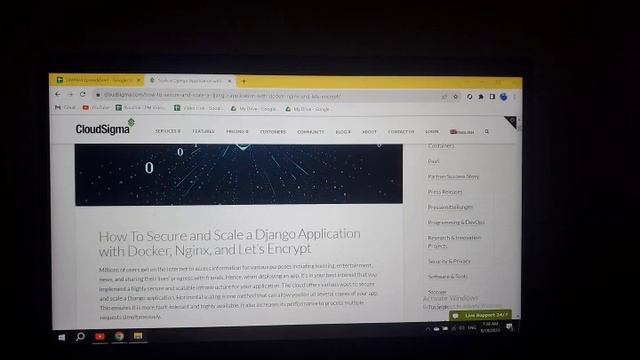This screenshot has height=360, width=640.
Task: Go forward with the browser forward arrow
Action: 70,94
